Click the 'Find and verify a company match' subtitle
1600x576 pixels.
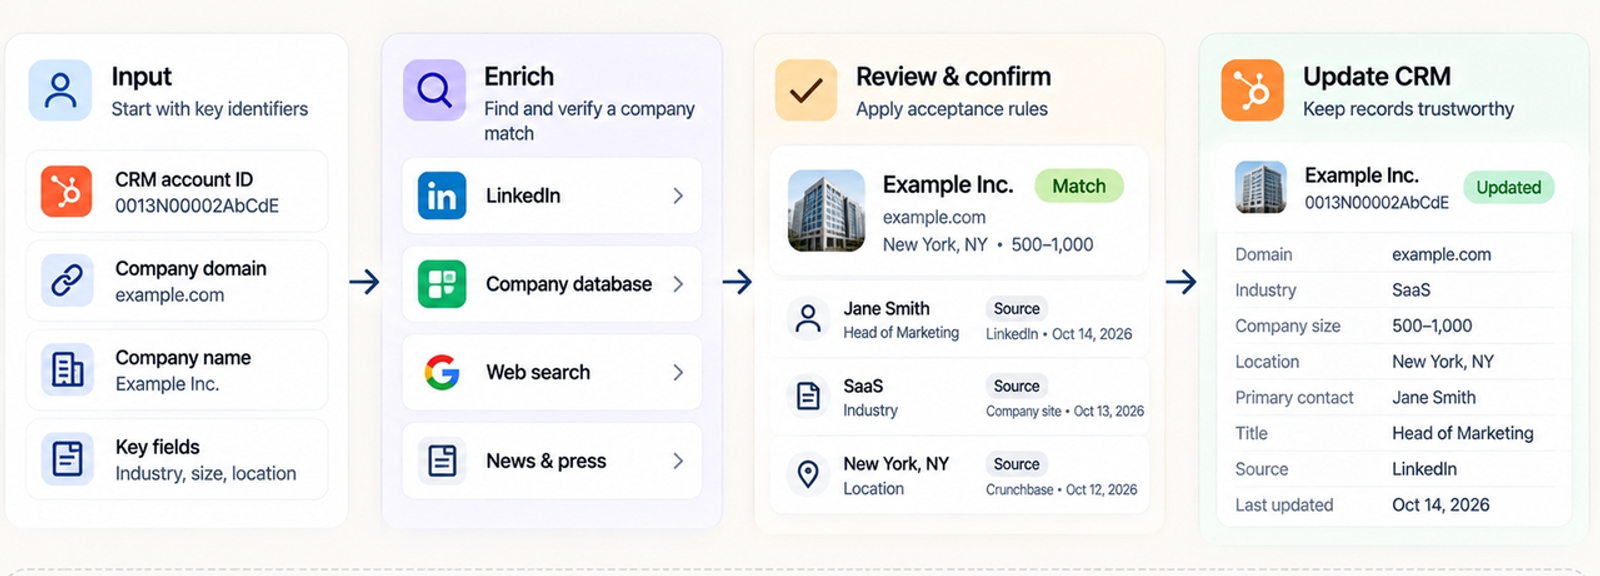pos(589,121)
